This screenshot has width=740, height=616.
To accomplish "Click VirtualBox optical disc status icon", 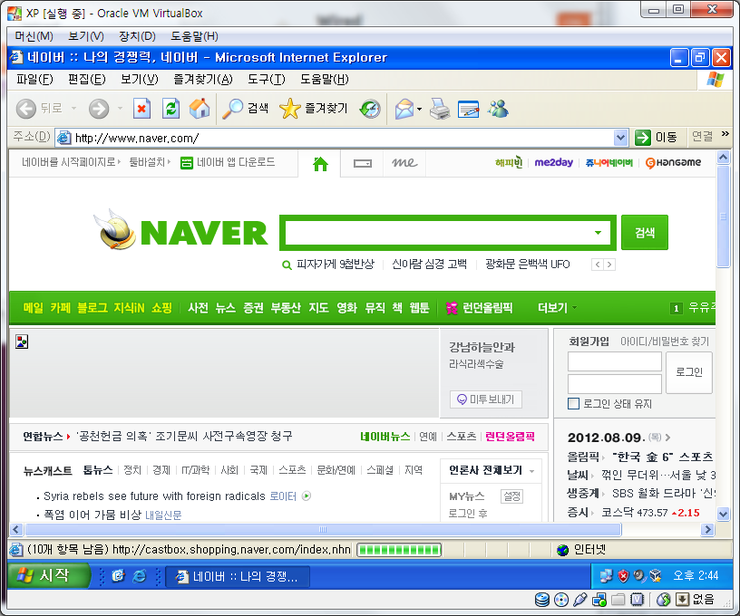I will coord(561,599).
